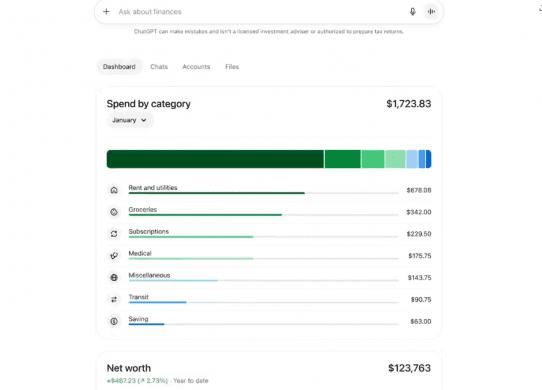Click the dark green rent segment of stacked bar
The height and width of the screenshot is (390, 542).
[x=215, y=159]
